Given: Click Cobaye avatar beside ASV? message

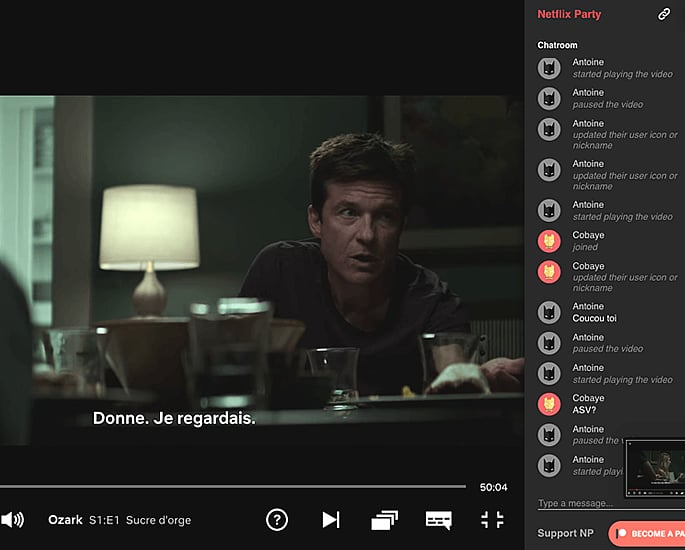Looking at the screenshot, I should (x=549, y=404).
